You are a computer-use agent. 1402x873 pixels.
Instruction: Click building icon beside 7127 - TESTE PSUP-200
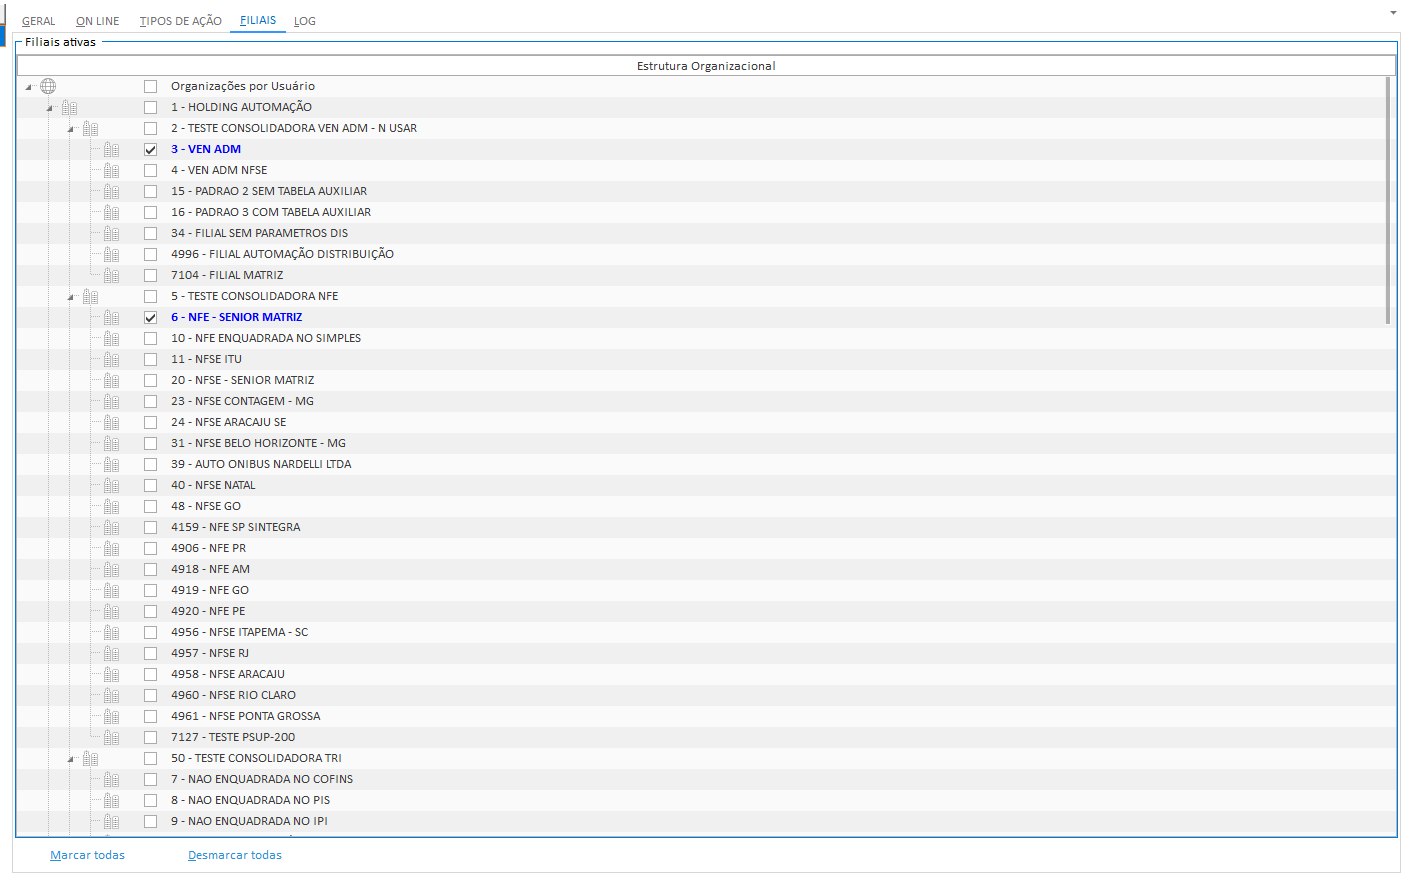click(x=111, y=737)
